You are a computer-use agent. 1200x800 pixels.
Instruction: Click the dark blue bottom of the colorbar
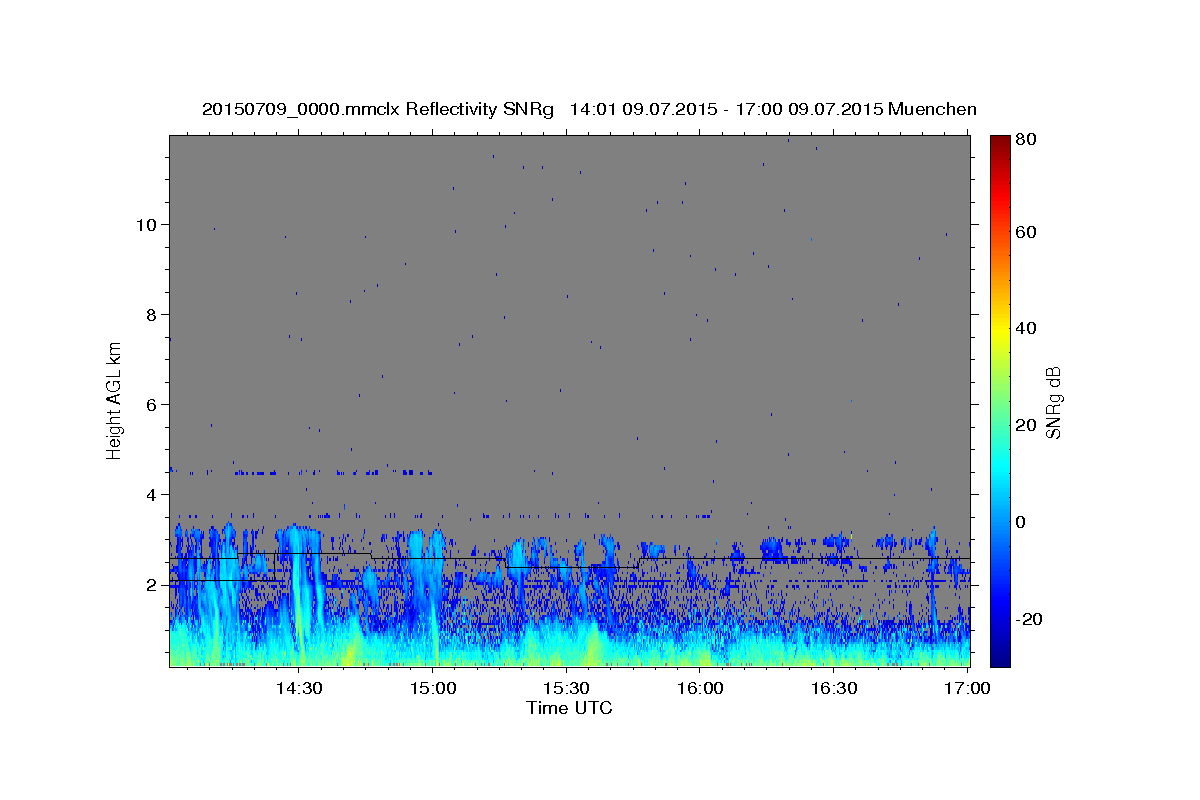tap(1000, 658)
